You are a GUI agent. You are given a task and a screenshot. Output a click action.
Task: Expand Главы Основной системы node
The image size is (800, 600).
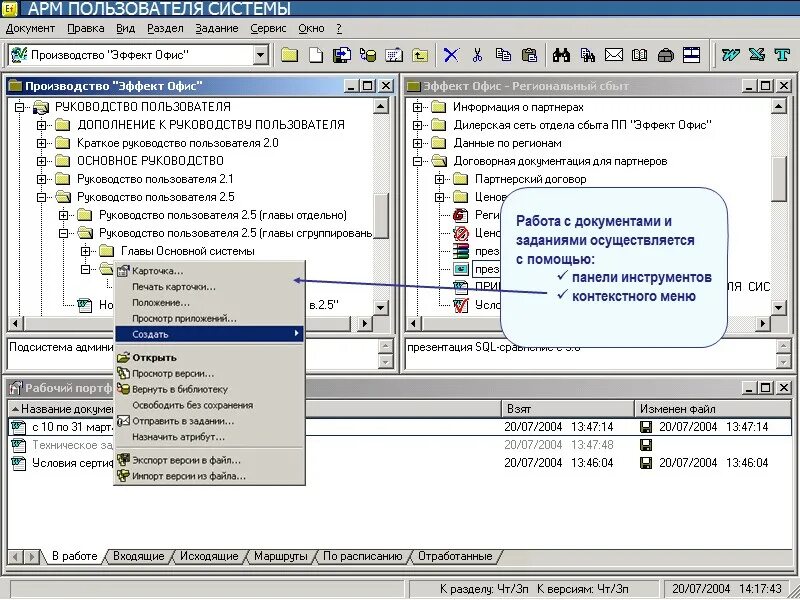tap(86, 252)
